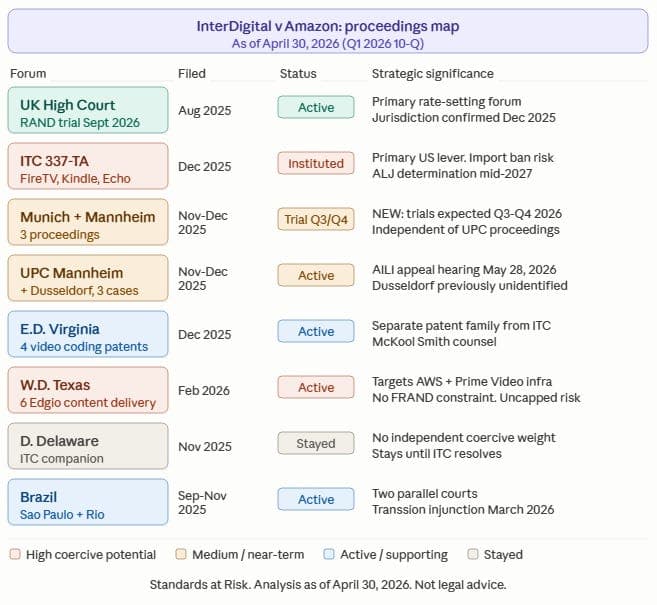This screenshot has width=657, height=605.
Task: Click 'Aug 2025' filed date
Action: point(204,111)
